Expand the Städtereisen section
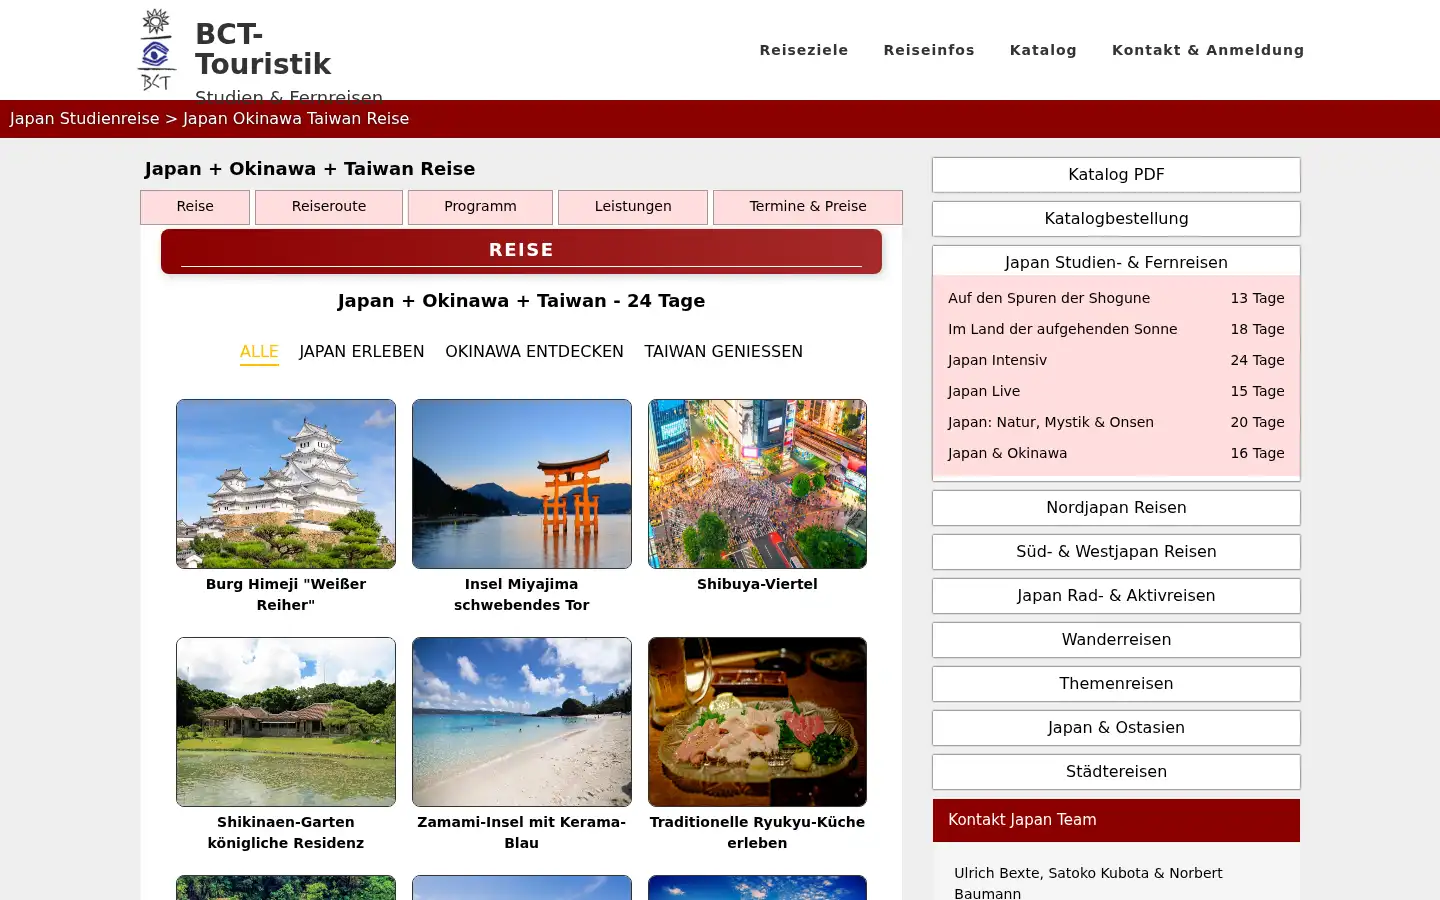The height and width of the screenshot is (900, 1440). 1116,772
